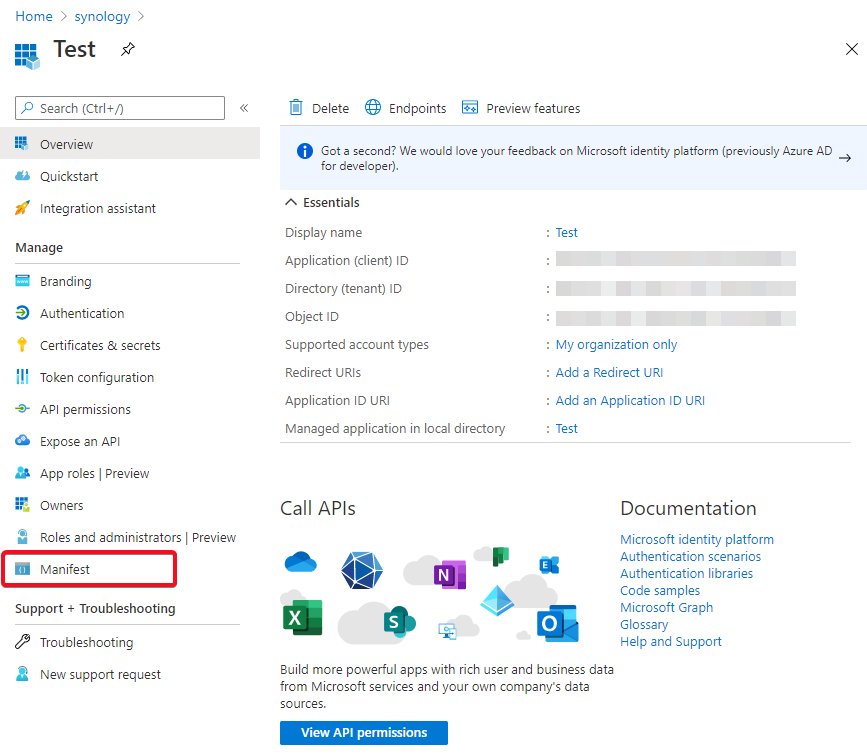Click the API permissions icon

point(22,409)
